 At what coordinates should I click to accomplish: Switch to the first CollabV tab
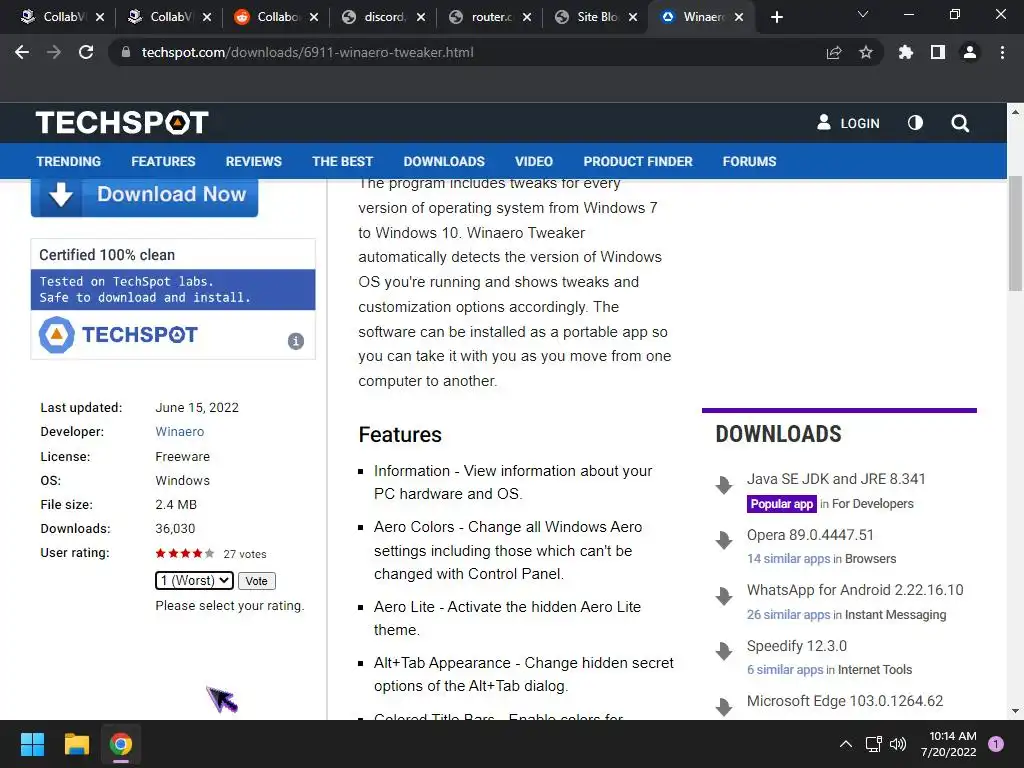tap(64, 17)
